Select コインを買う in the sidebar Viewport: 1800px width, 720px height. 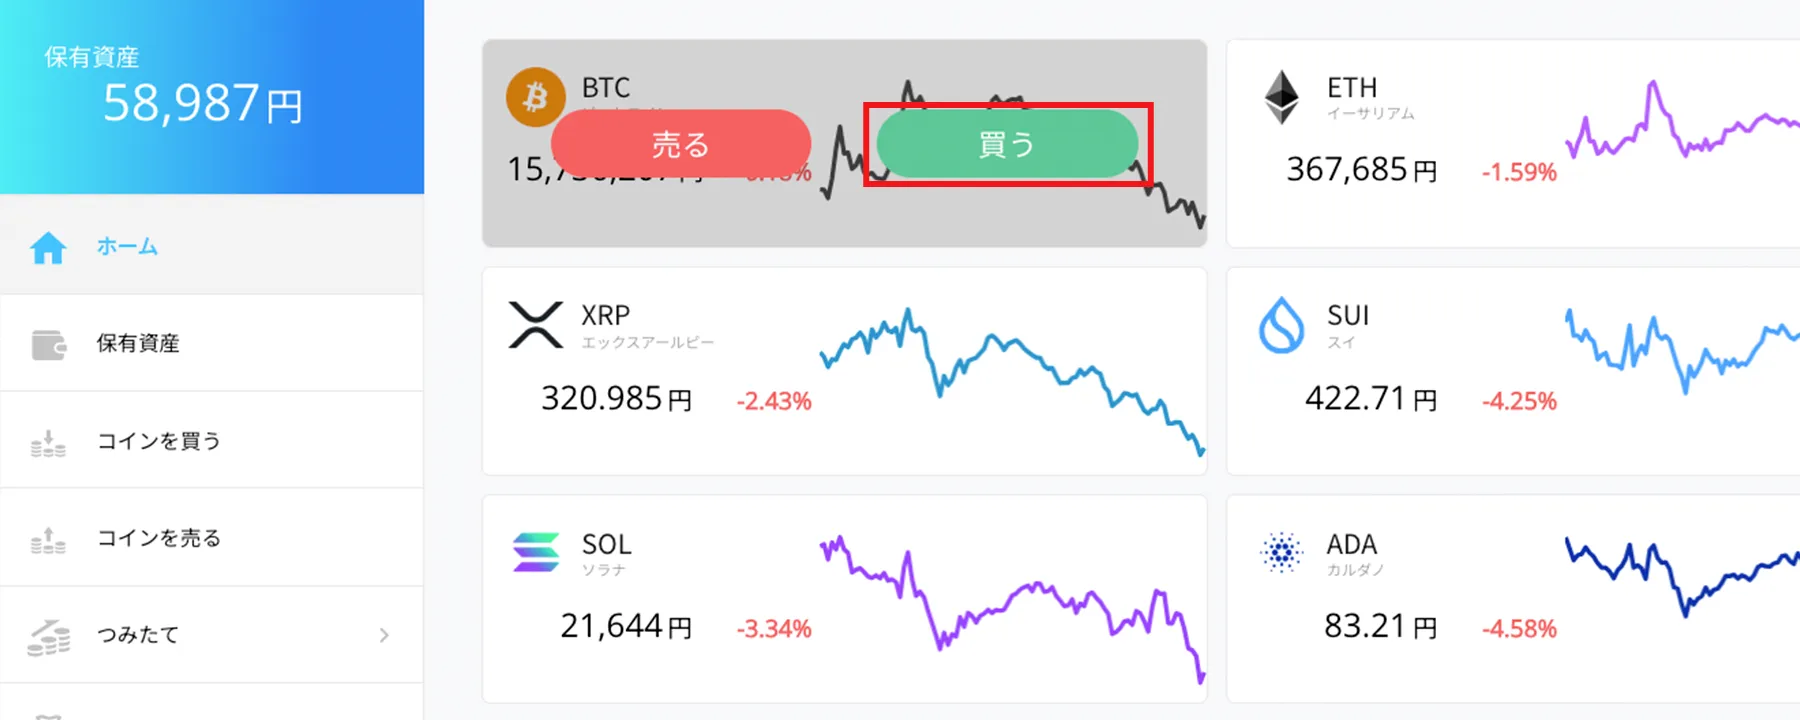[158, 441]
